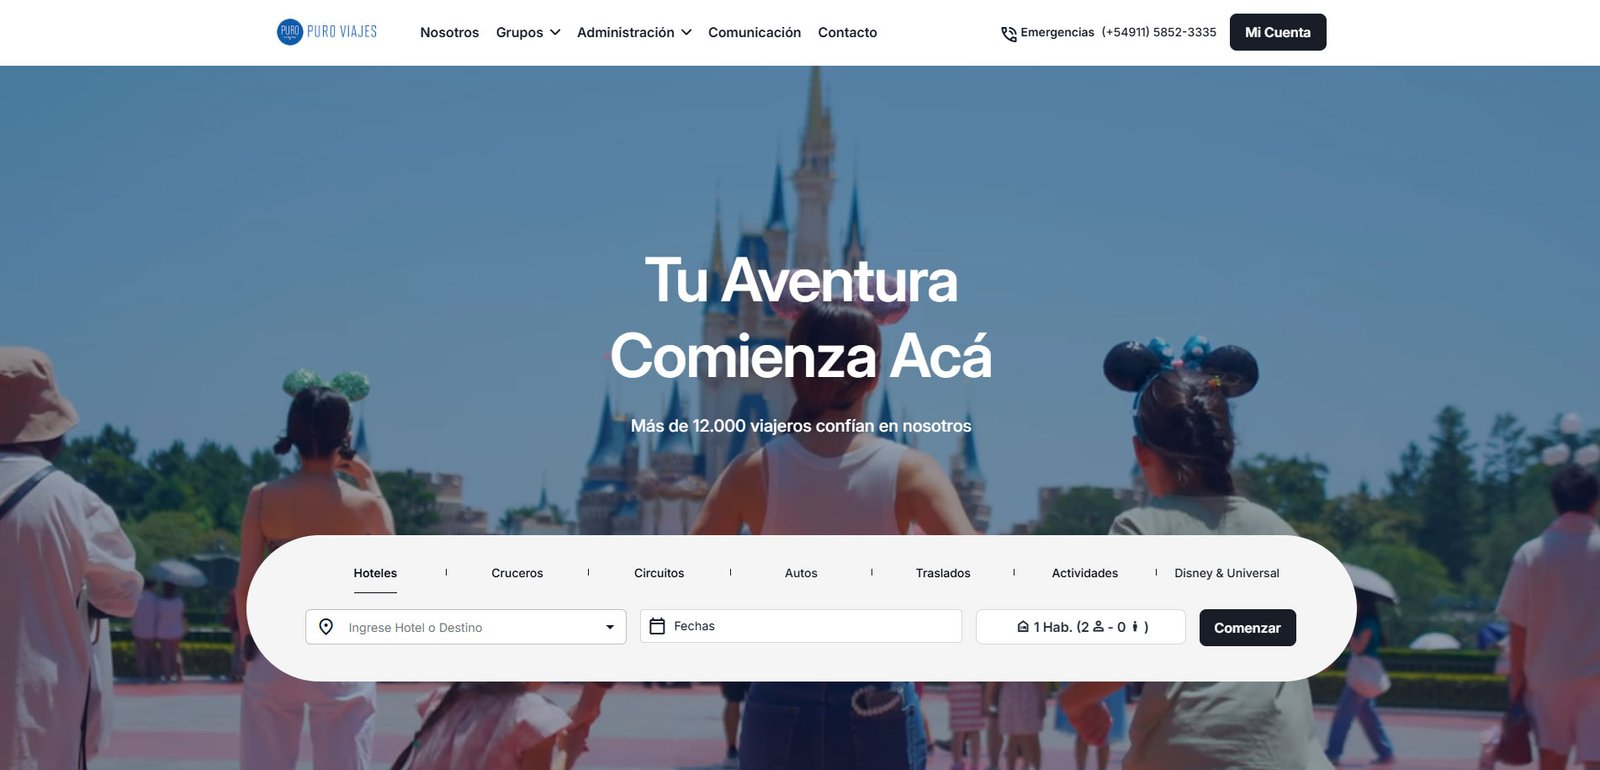1600x770 pixels.
Task: Open the rooms and guests selector
Action: coord(1081,627)
